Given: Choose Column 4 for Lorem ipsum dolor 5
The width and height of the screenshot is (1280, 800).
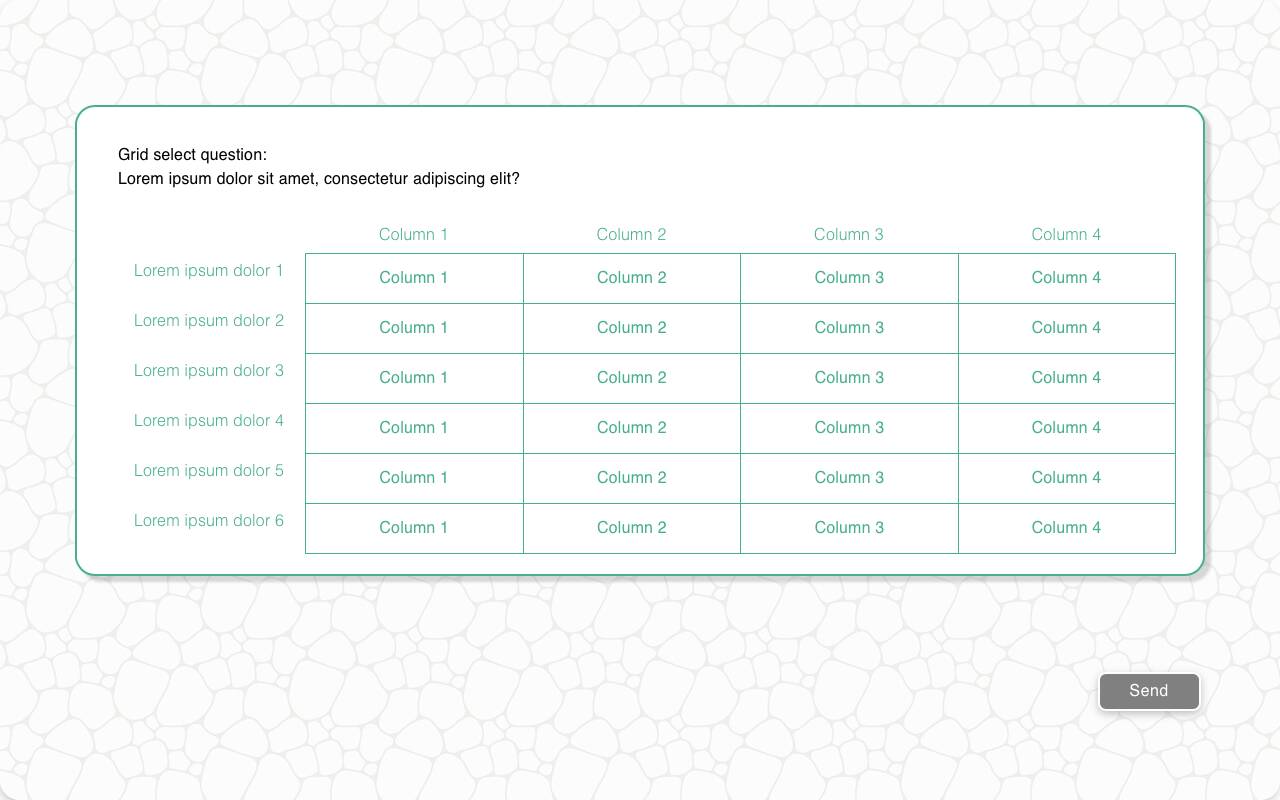Looking at the screenshot, I should (x=1066, y=478).
